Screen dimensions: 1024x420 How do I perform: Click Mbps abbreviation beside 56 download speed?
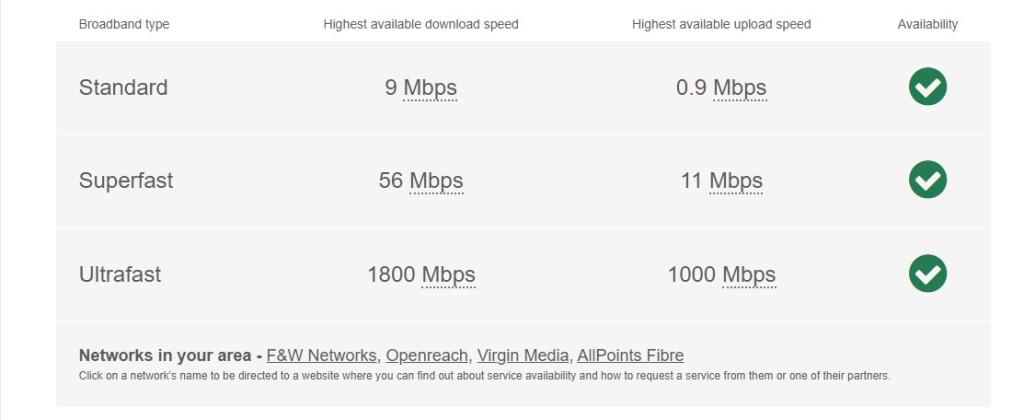436,181
